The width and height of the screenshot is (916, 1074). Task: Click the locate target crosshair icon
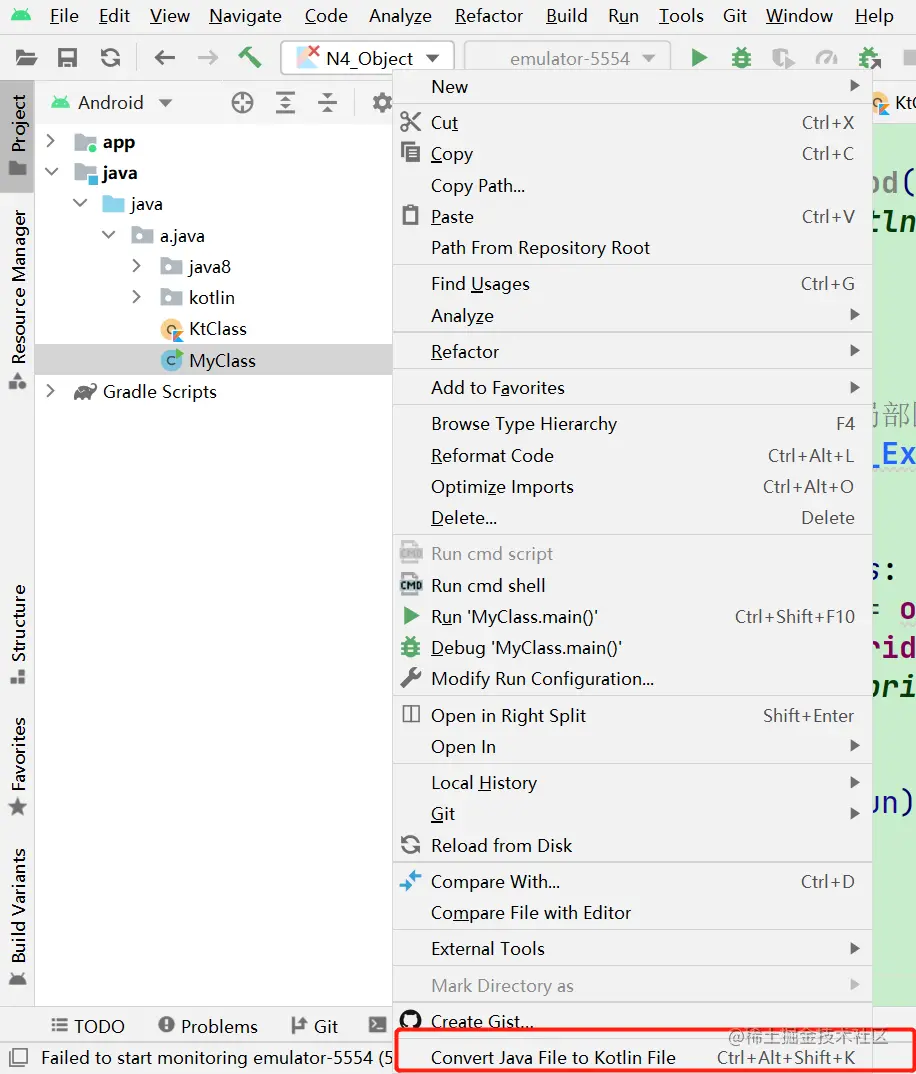click(242, 103)
